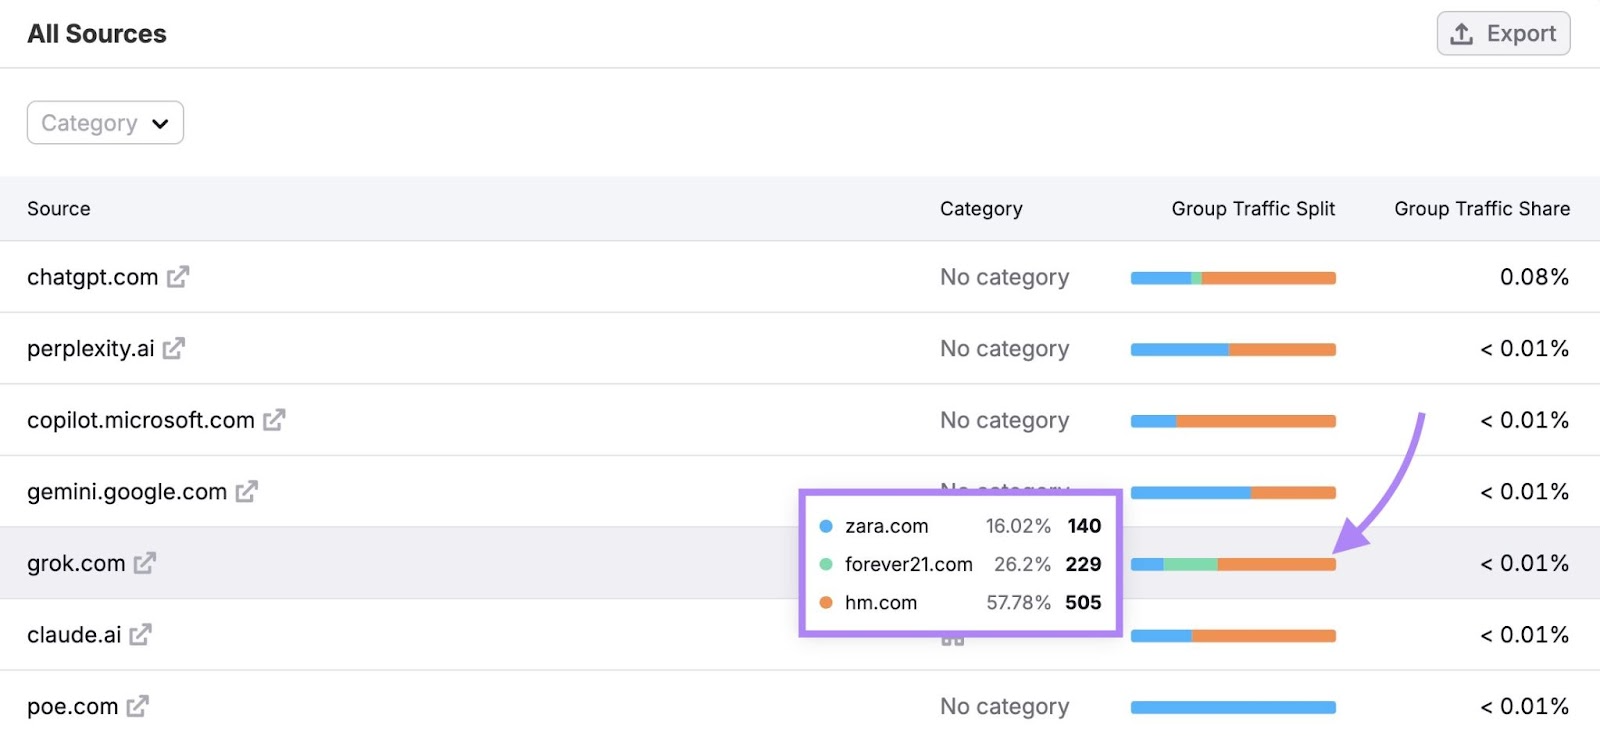Click the Source column header

point(59,209)
